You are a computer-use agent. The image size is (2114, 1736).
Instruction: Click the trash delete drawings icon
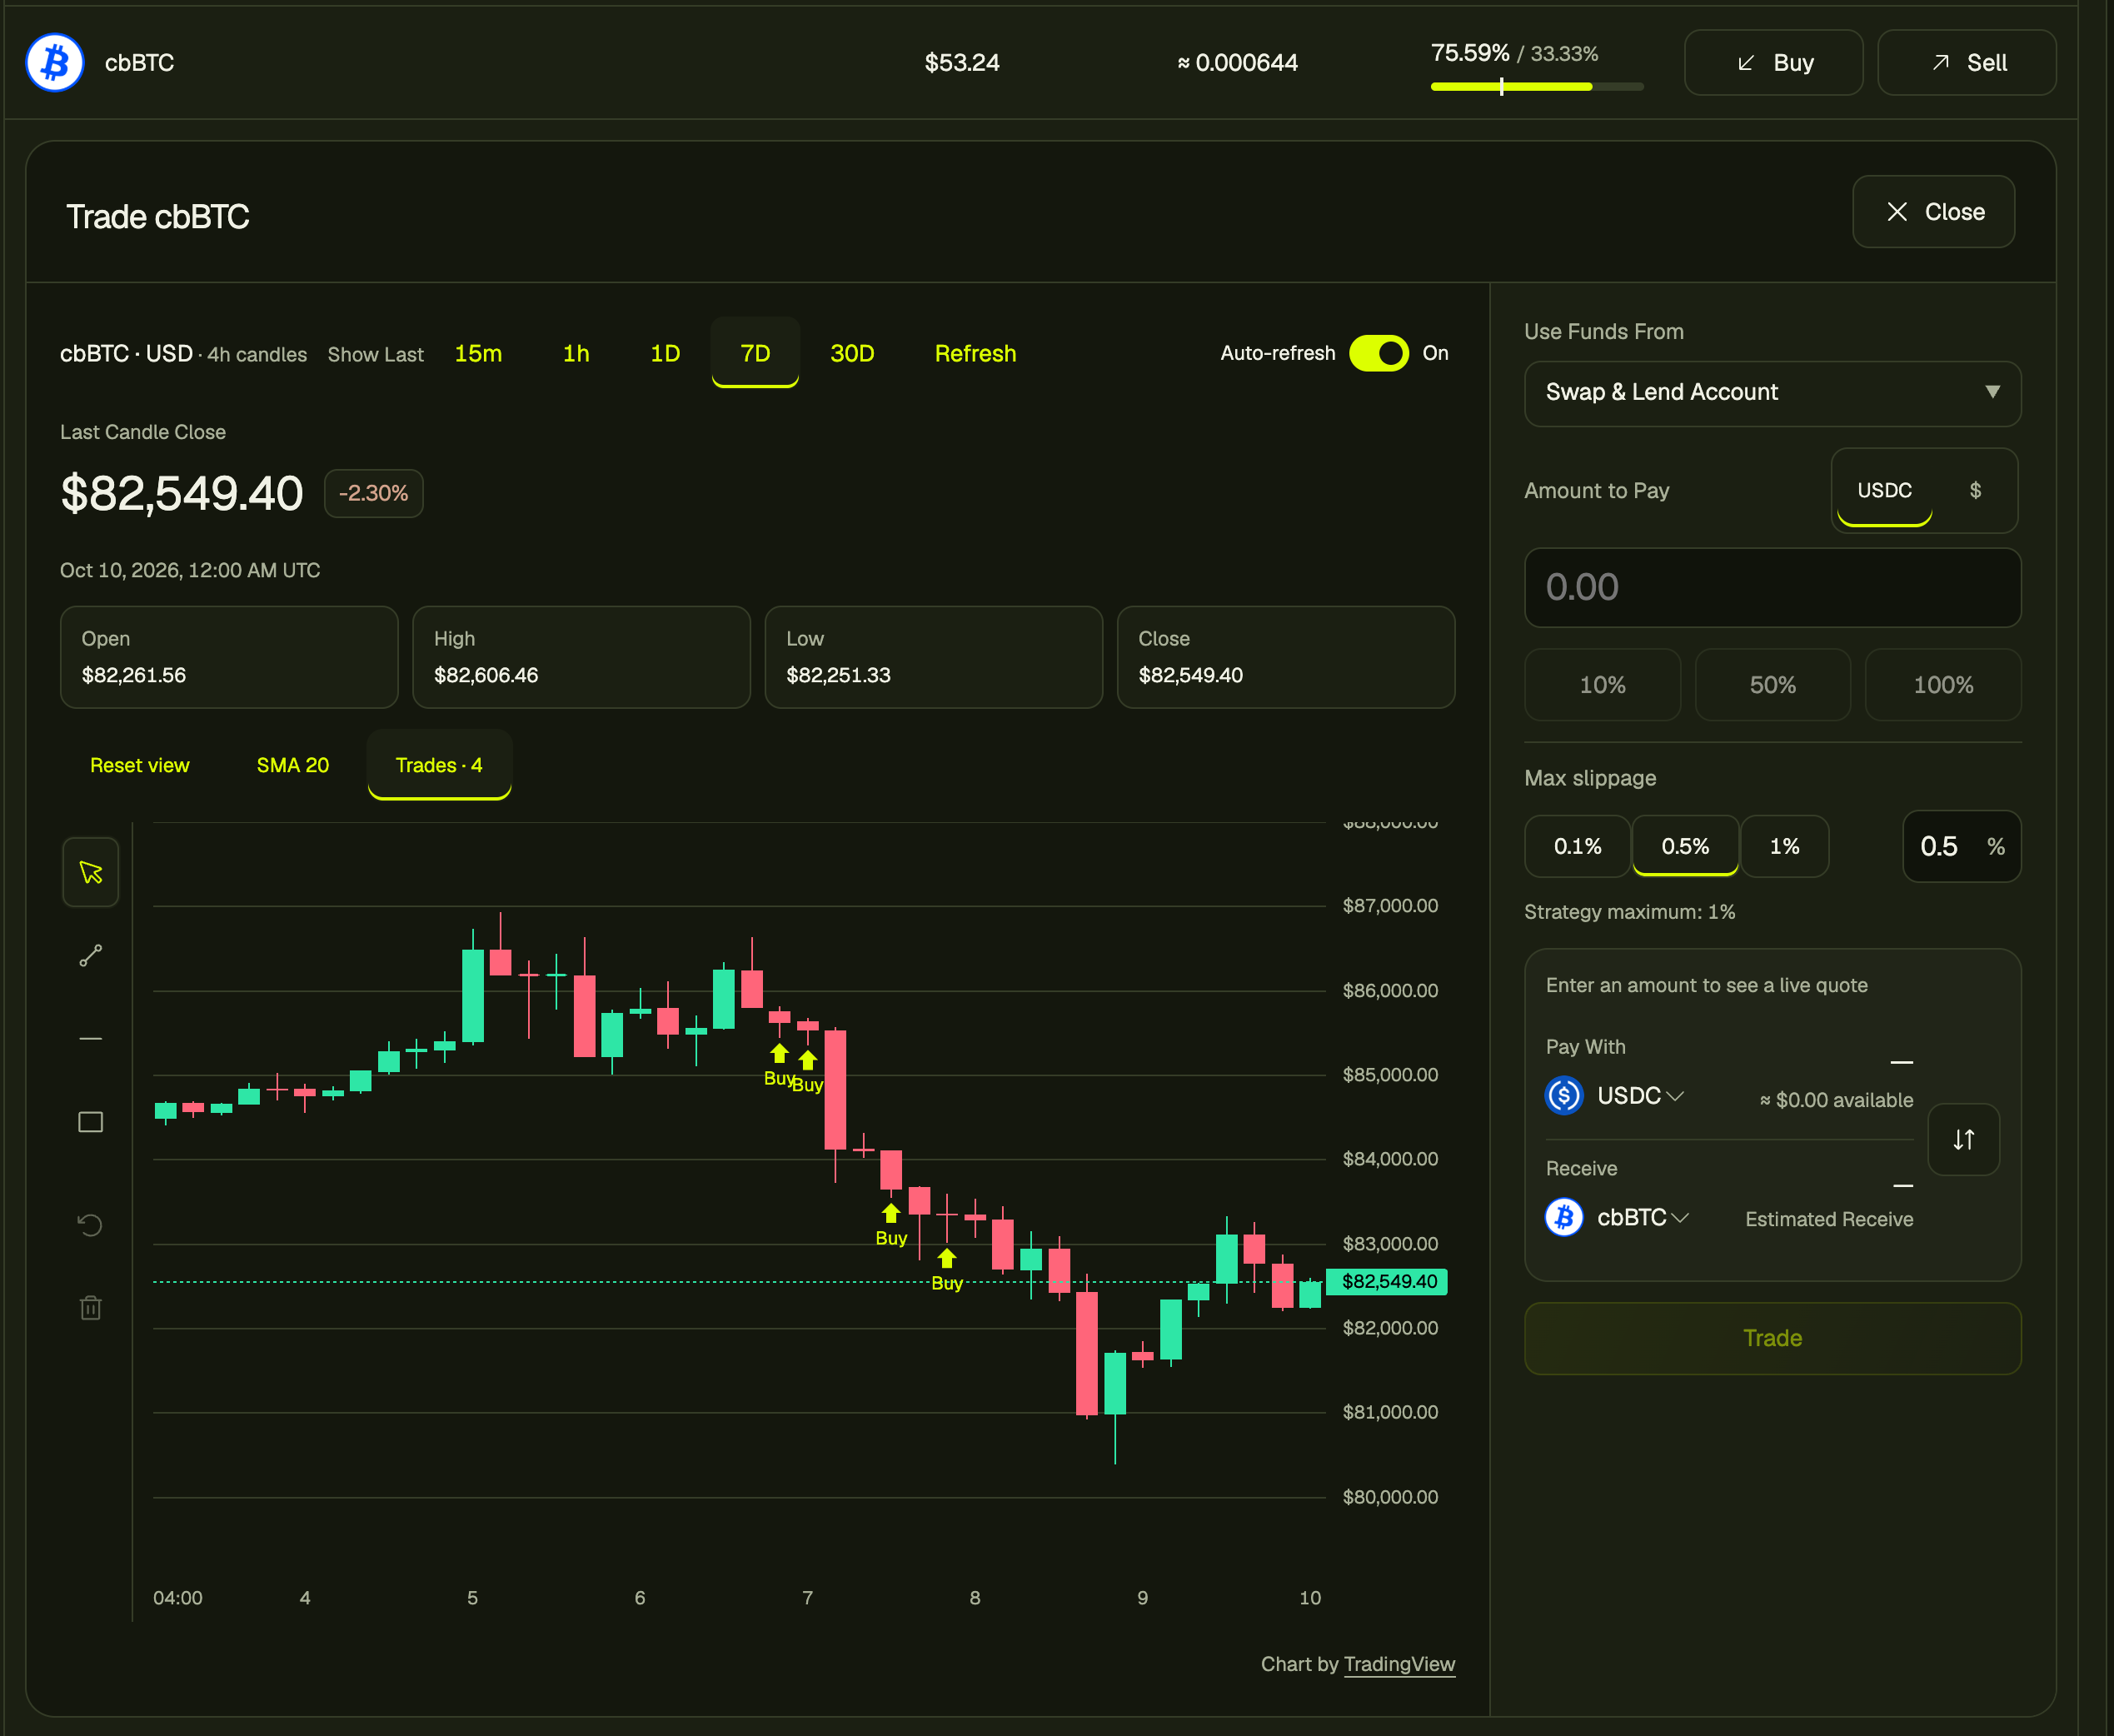pos(91,1308)
